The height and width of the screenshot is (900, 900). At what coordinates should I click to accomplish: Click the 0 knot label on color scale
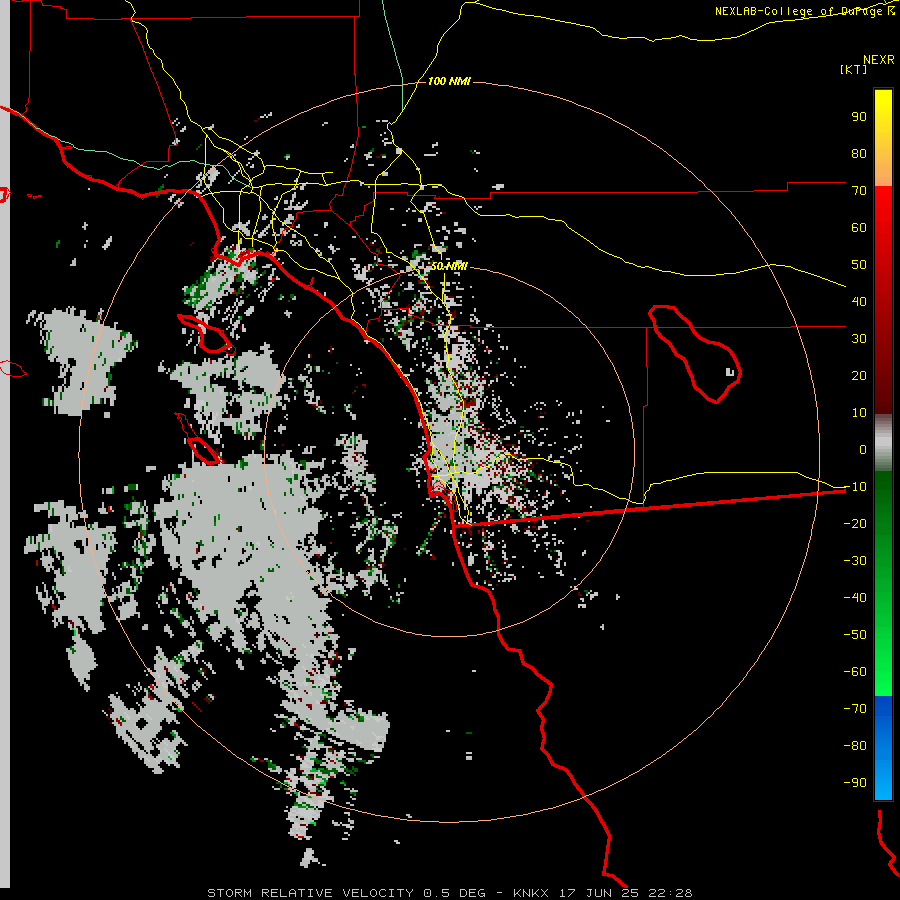[x=863, y=449]
